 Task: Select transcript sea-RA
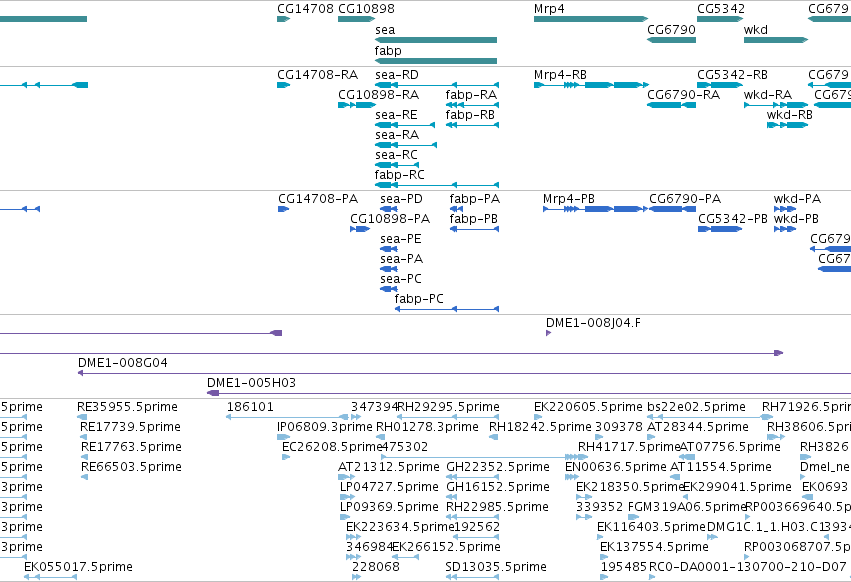point(406,145)
